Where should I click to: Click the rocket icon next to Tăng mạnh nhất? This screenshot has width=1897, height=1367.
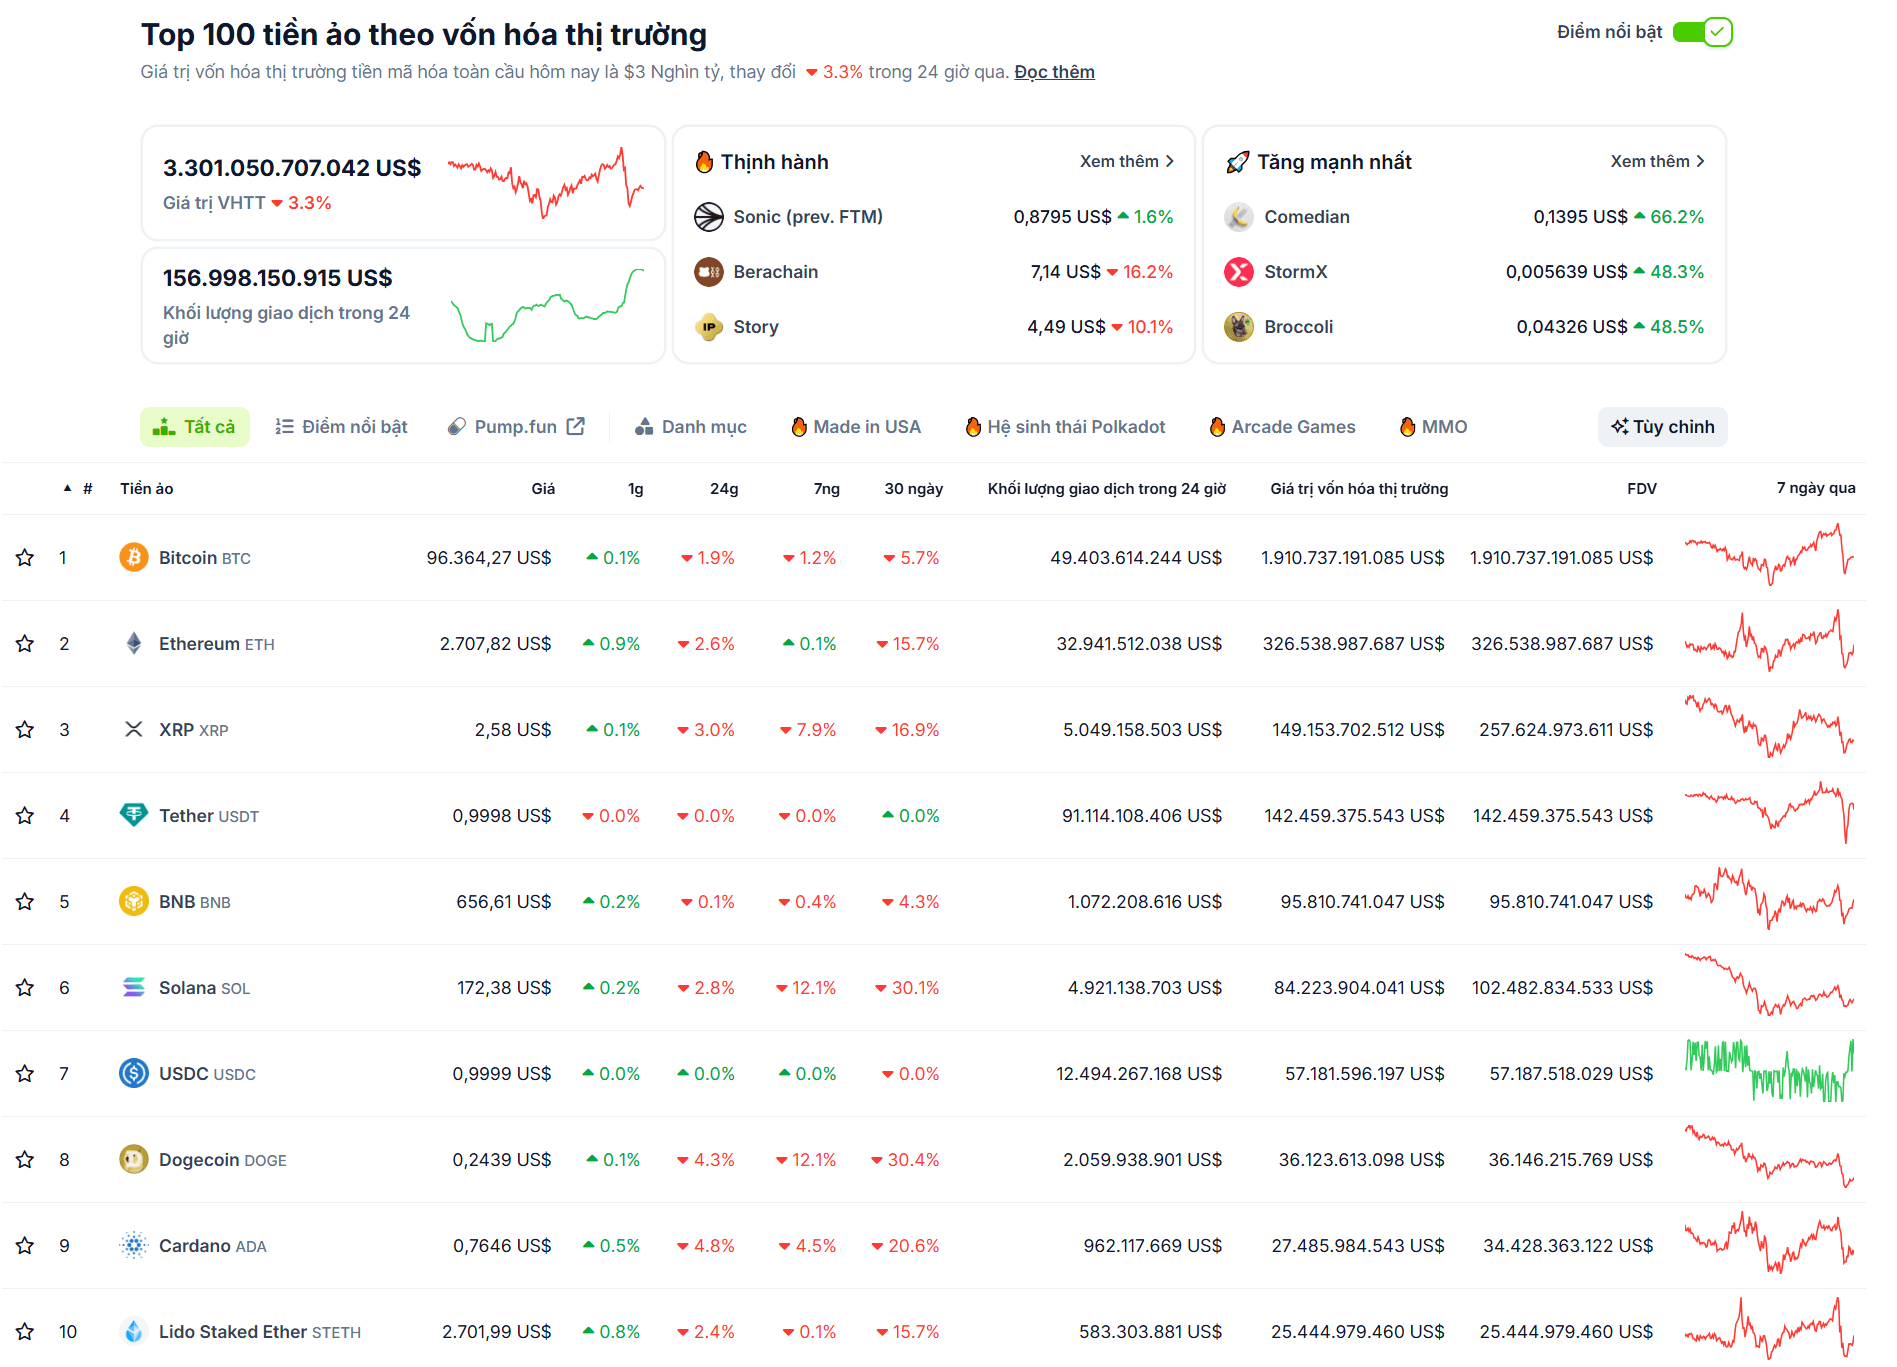[x=1238, y=161]
